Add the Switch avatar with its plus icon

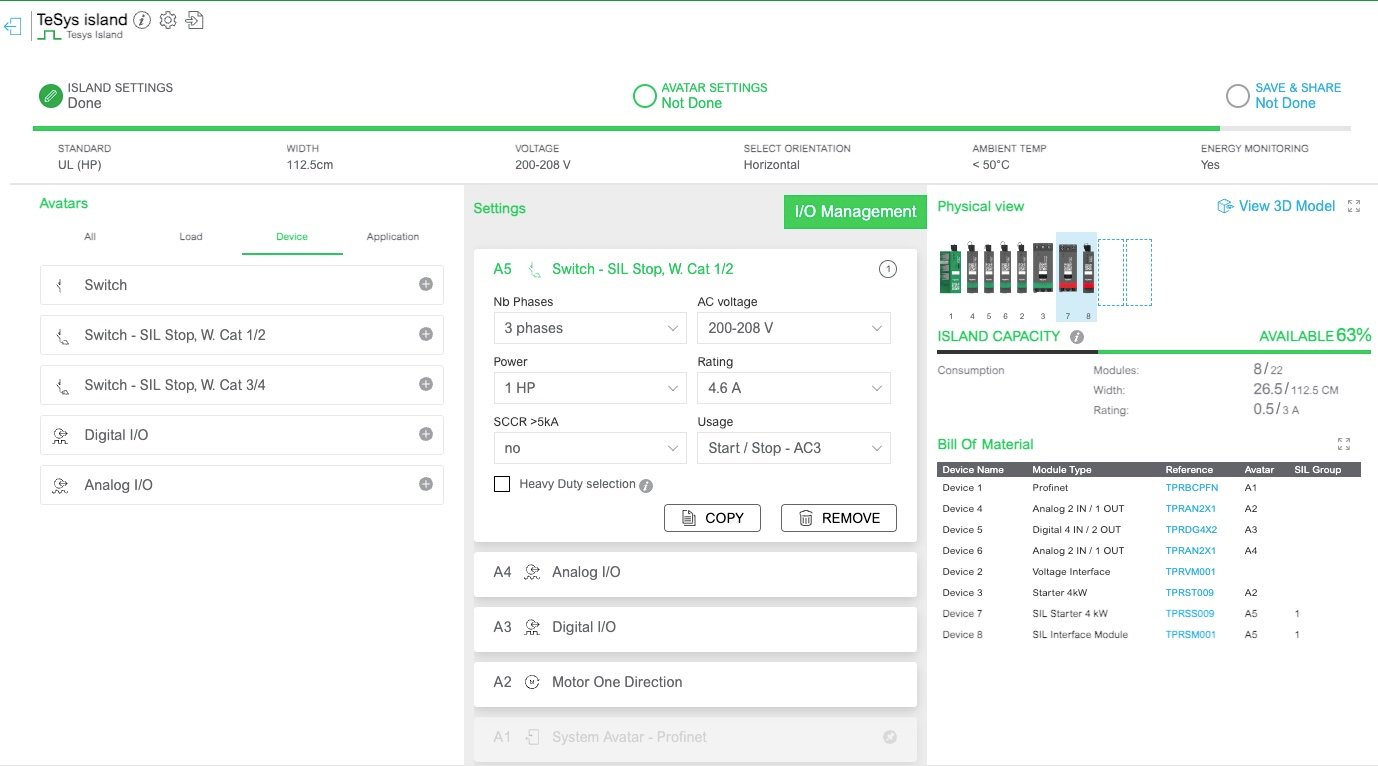[426, 285]
